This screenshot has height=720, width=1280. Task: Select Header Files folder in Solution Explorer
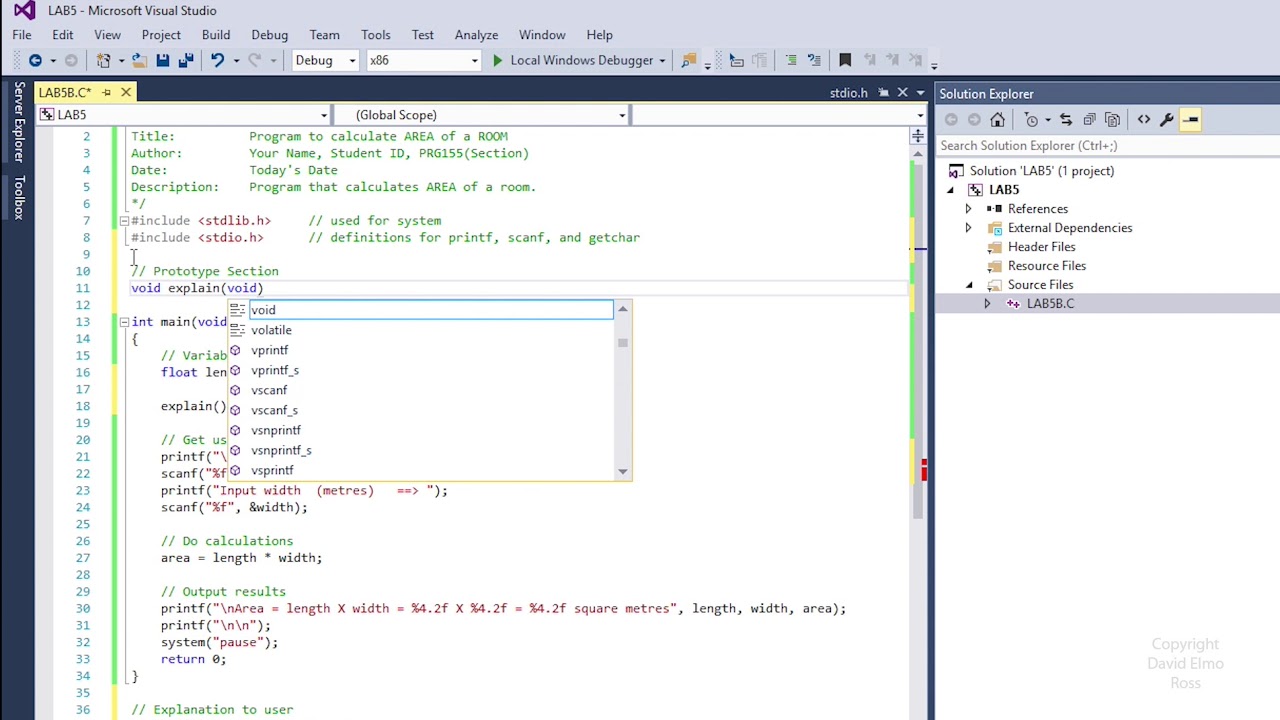coord(1041,247)
